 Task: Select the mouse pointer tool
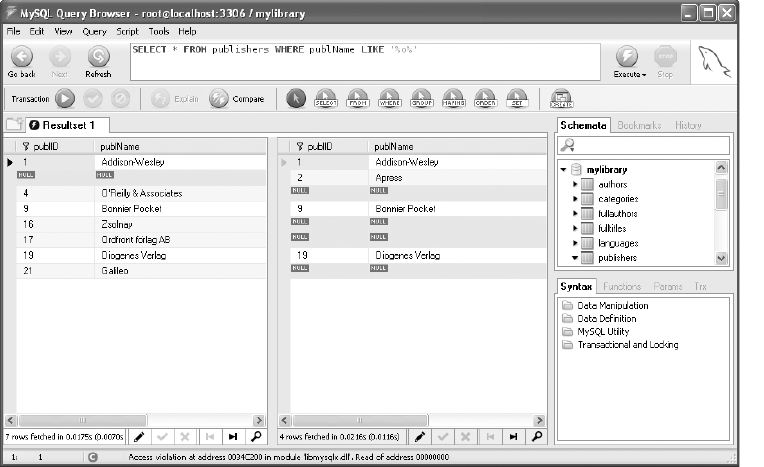(296, 98)
